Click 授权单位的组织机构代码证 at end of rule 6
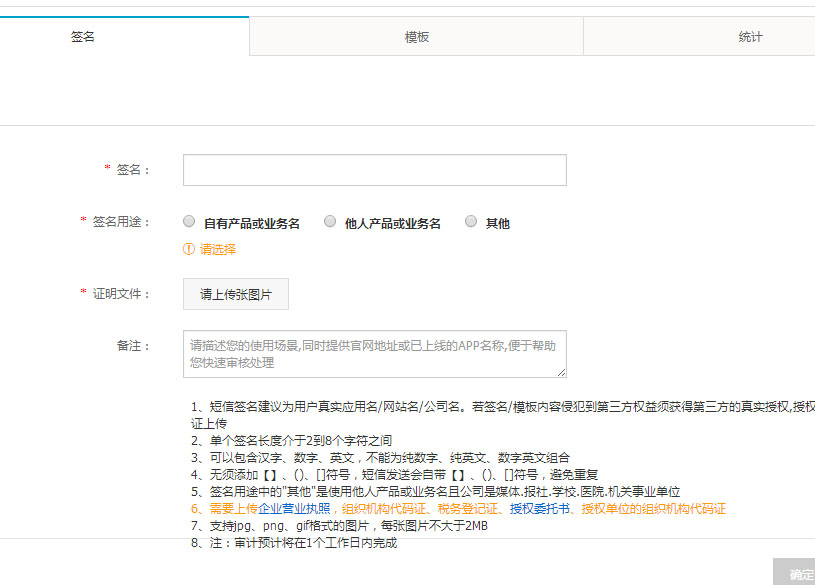815x585 pixels. click(x=653, y=509)
